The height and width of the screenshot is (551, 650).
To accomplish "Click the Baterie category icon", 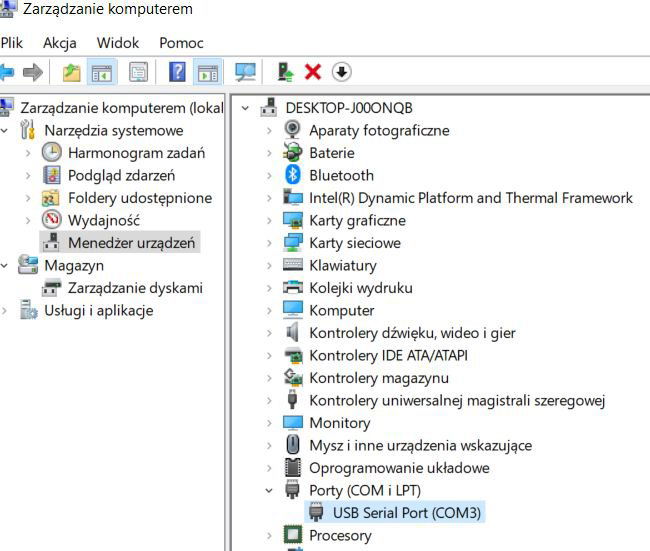I will click(x=293, y=152).
